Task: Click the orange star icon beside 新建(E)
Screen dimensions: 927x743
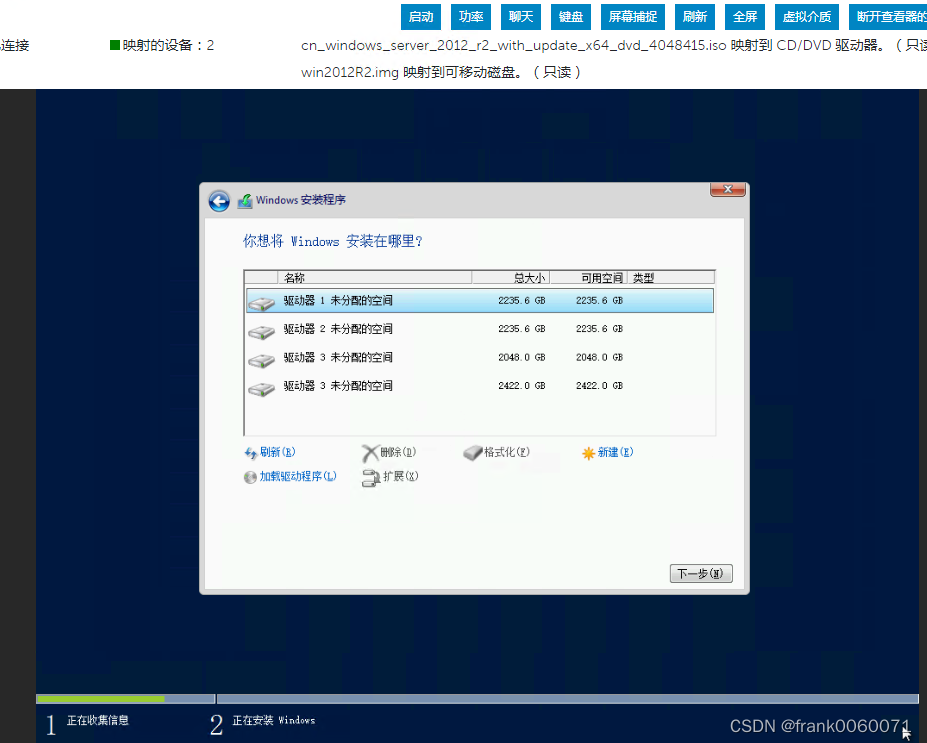Action: click(588, 453)
